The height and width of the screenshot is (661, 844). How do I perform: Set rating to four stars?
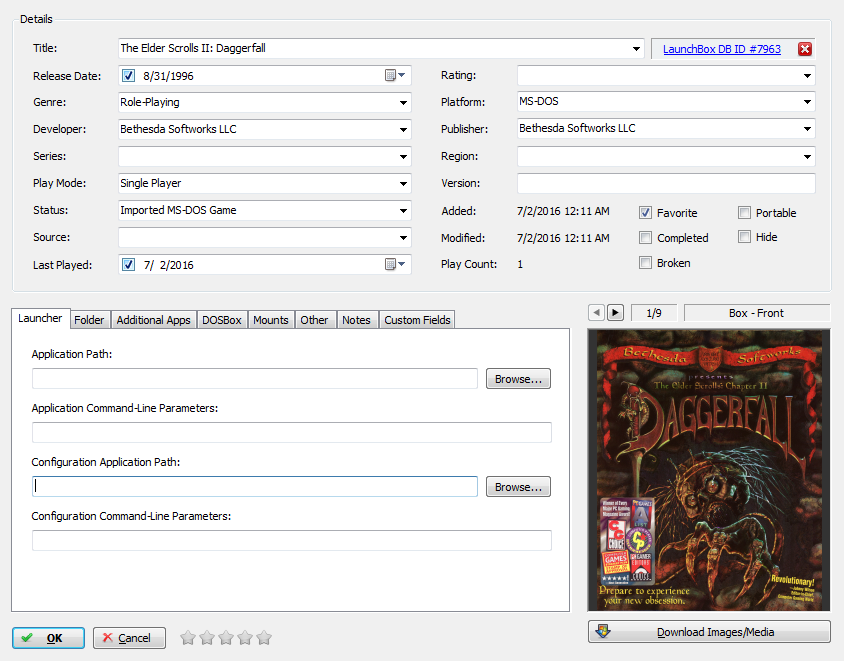245,638
